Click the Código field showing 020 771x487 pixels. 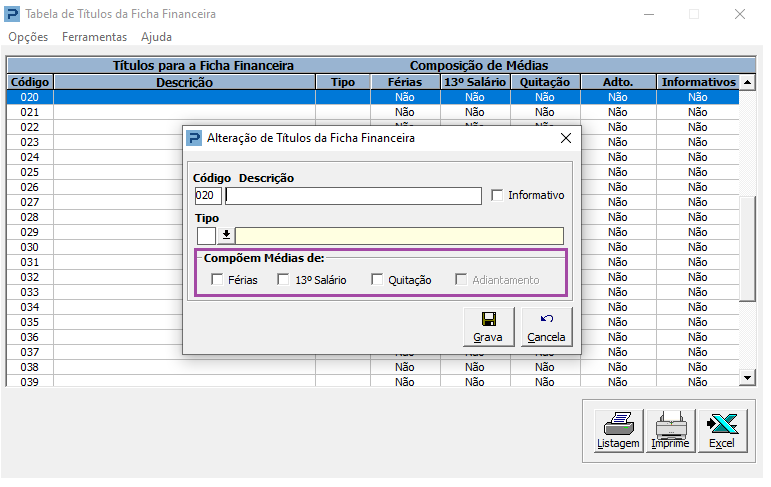pyautogui.click(x=208, y=196)
